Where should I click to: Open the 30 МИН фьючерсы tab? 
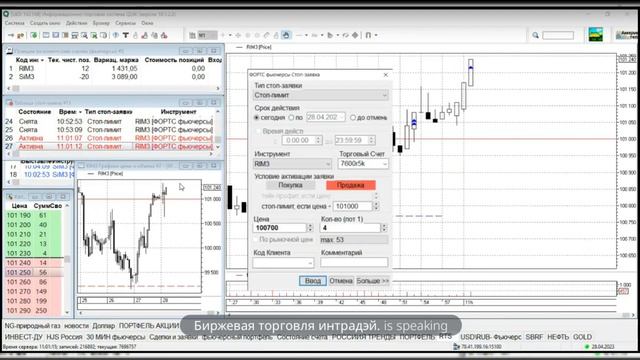pos(116,337)
